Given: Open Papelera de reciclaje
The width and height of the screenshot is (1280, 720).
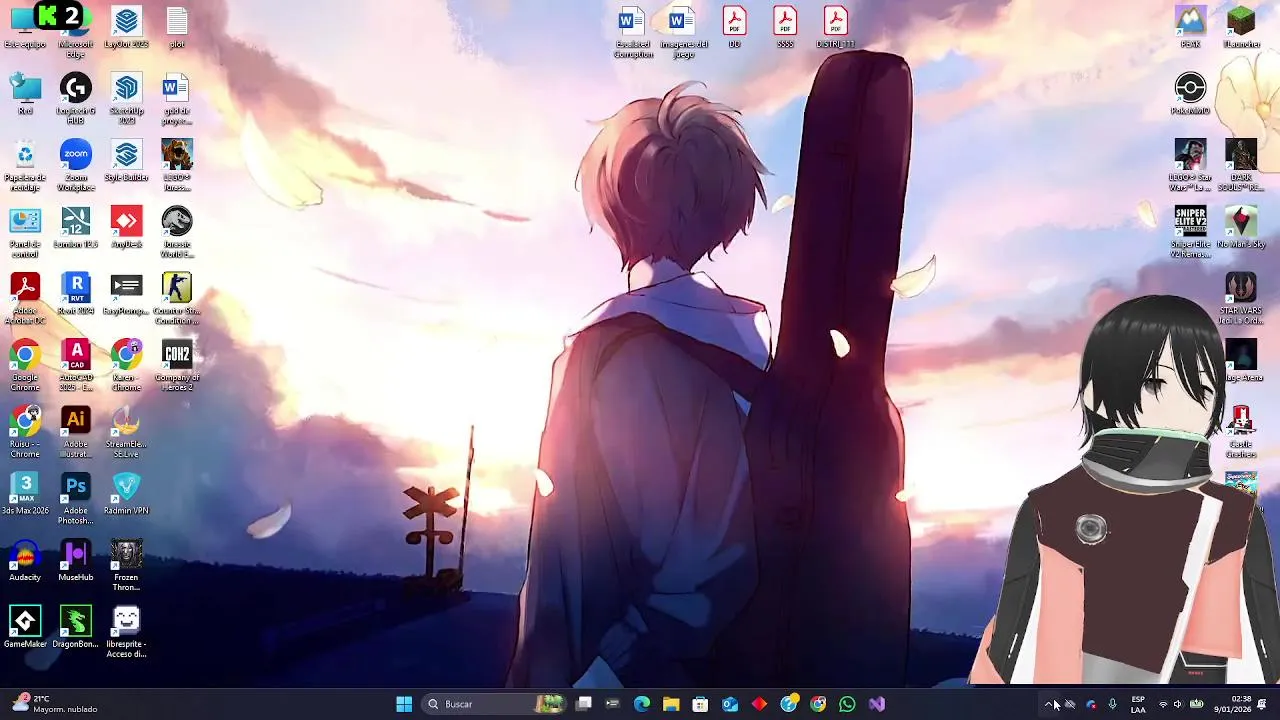Looking at the screenshot, I should (25, 165).
